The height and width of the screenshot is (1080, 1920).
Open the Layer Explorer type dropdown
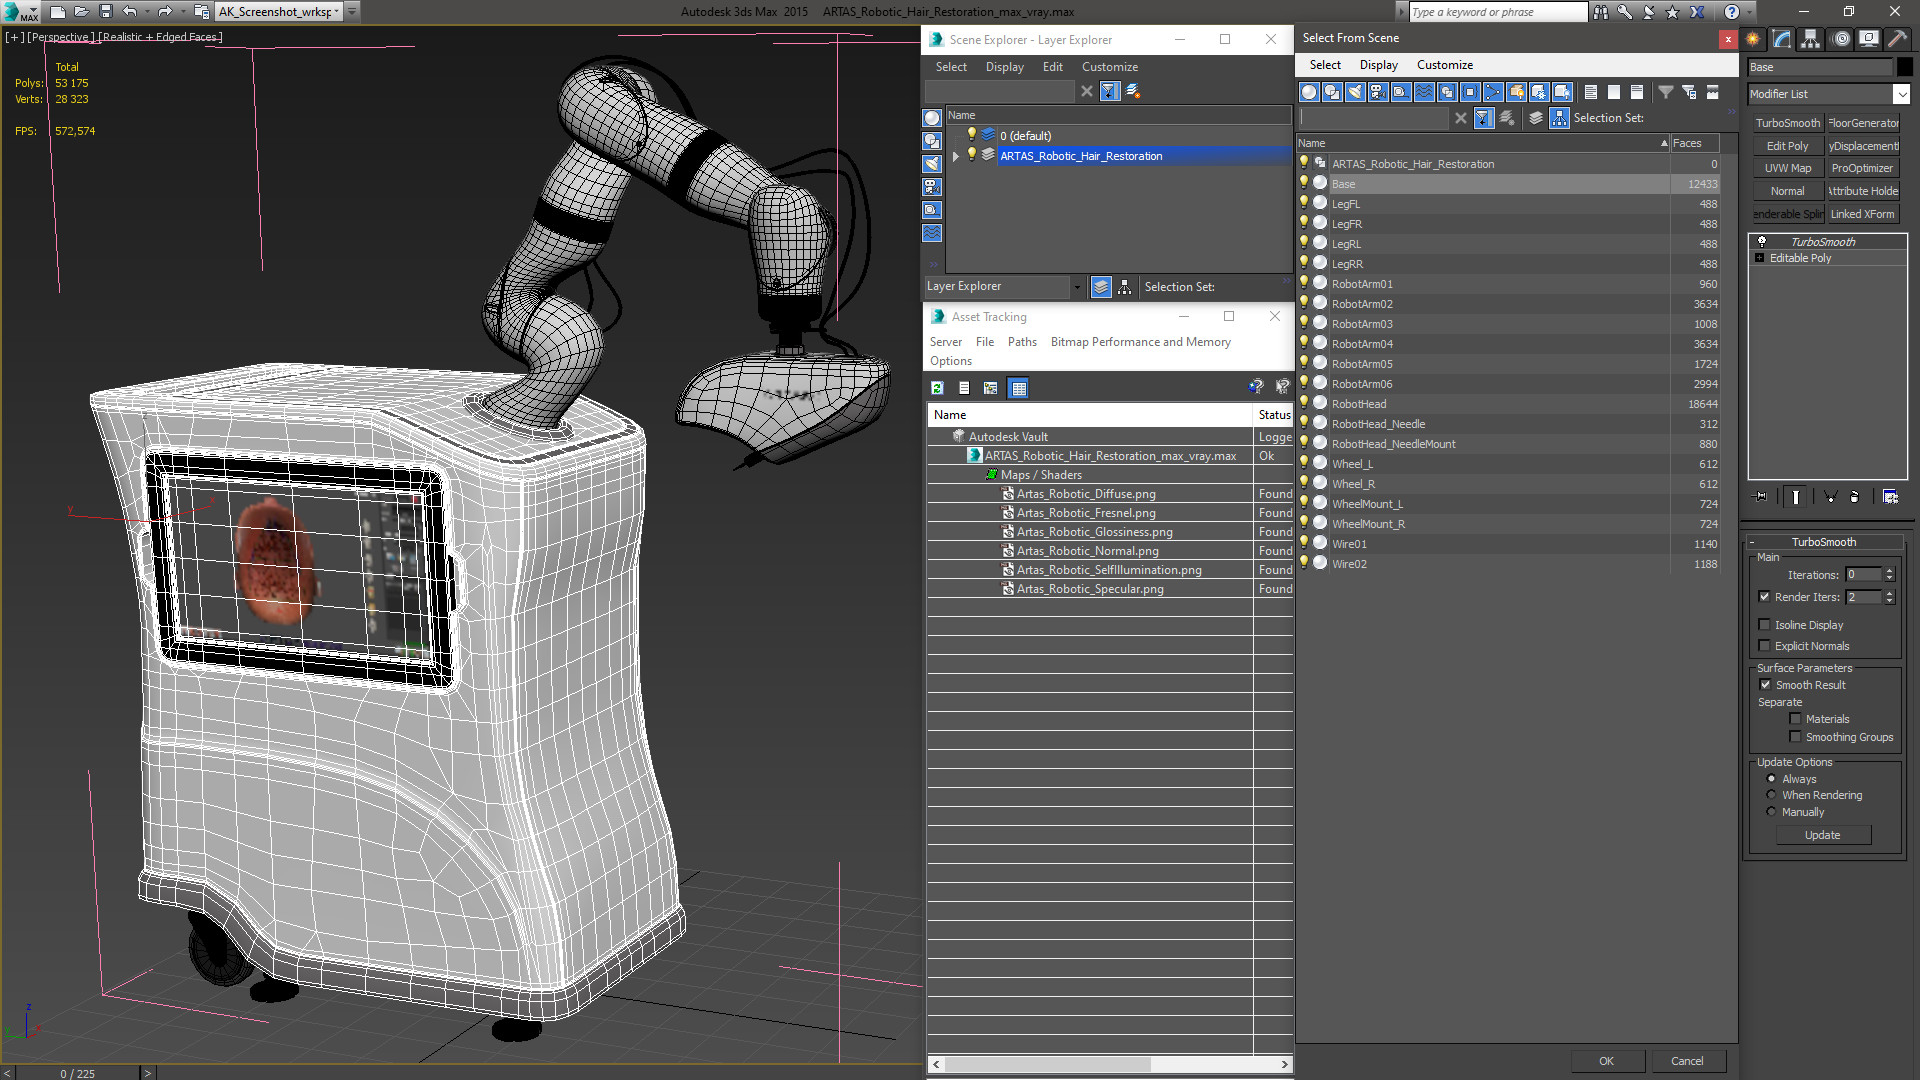coord(1077,287)
